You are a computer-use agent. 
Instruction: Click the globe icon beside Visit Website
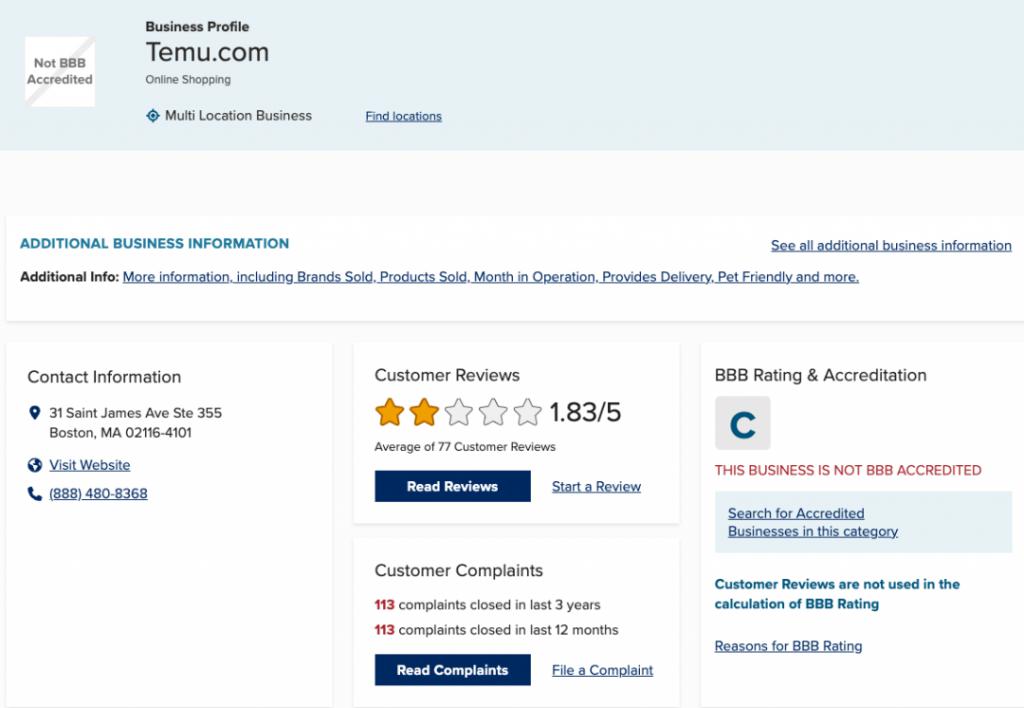tap(35, 465)
